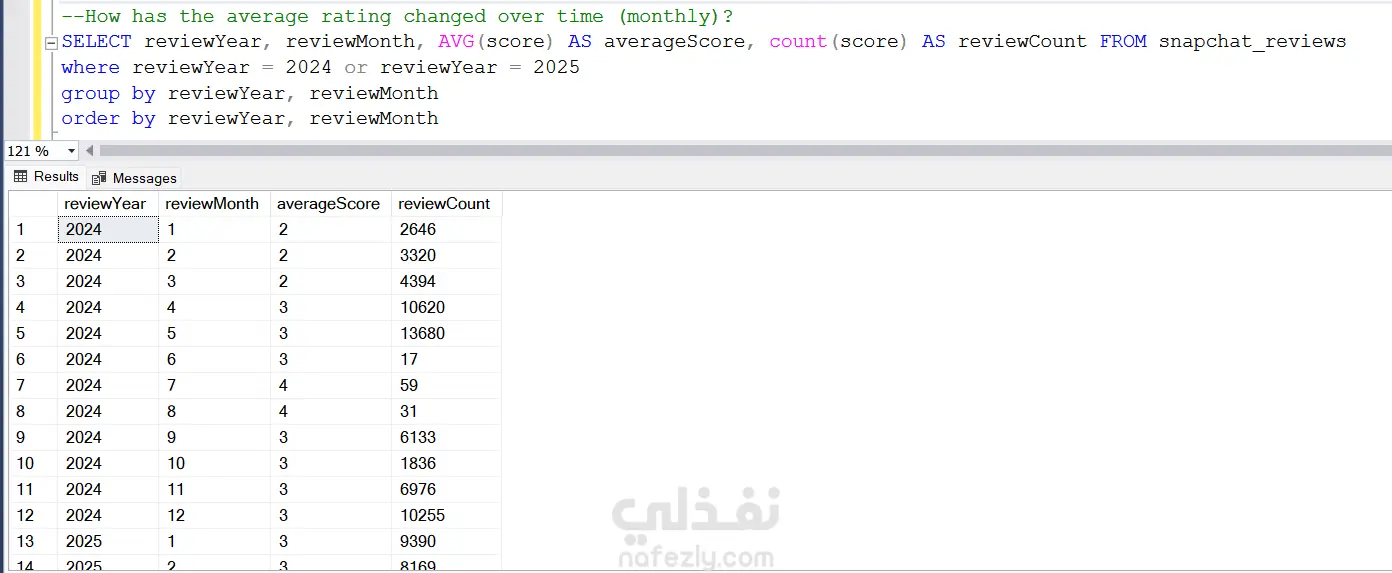Click the reviewCount cell 4394

[446, 282]
